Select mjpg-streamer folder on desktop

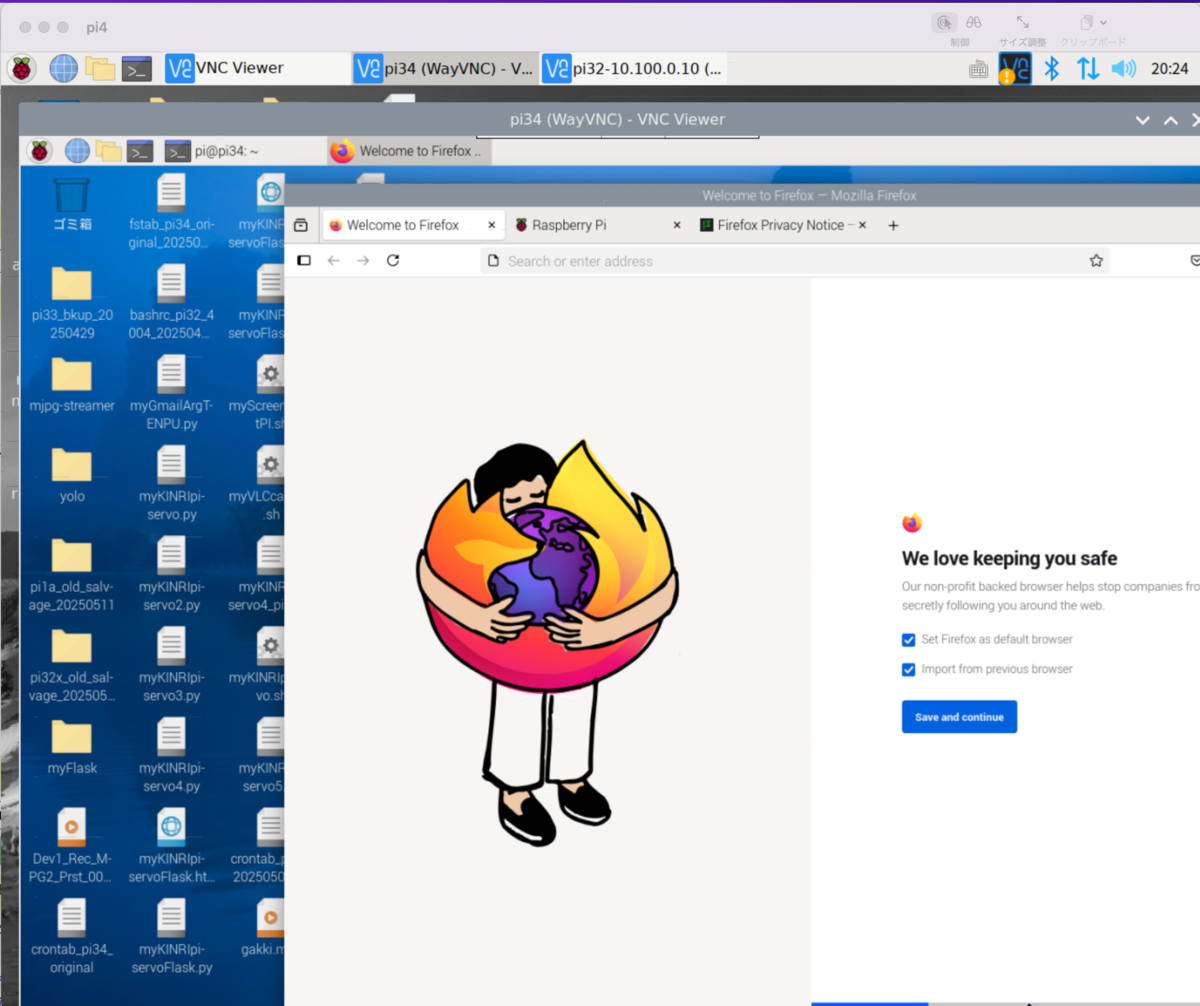tap(72, 385)
